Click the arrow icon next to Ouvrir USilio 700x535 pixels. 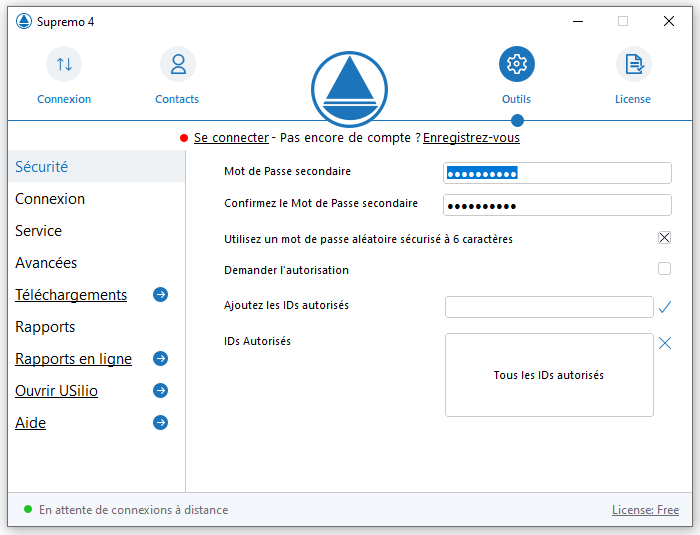[160, 391]
